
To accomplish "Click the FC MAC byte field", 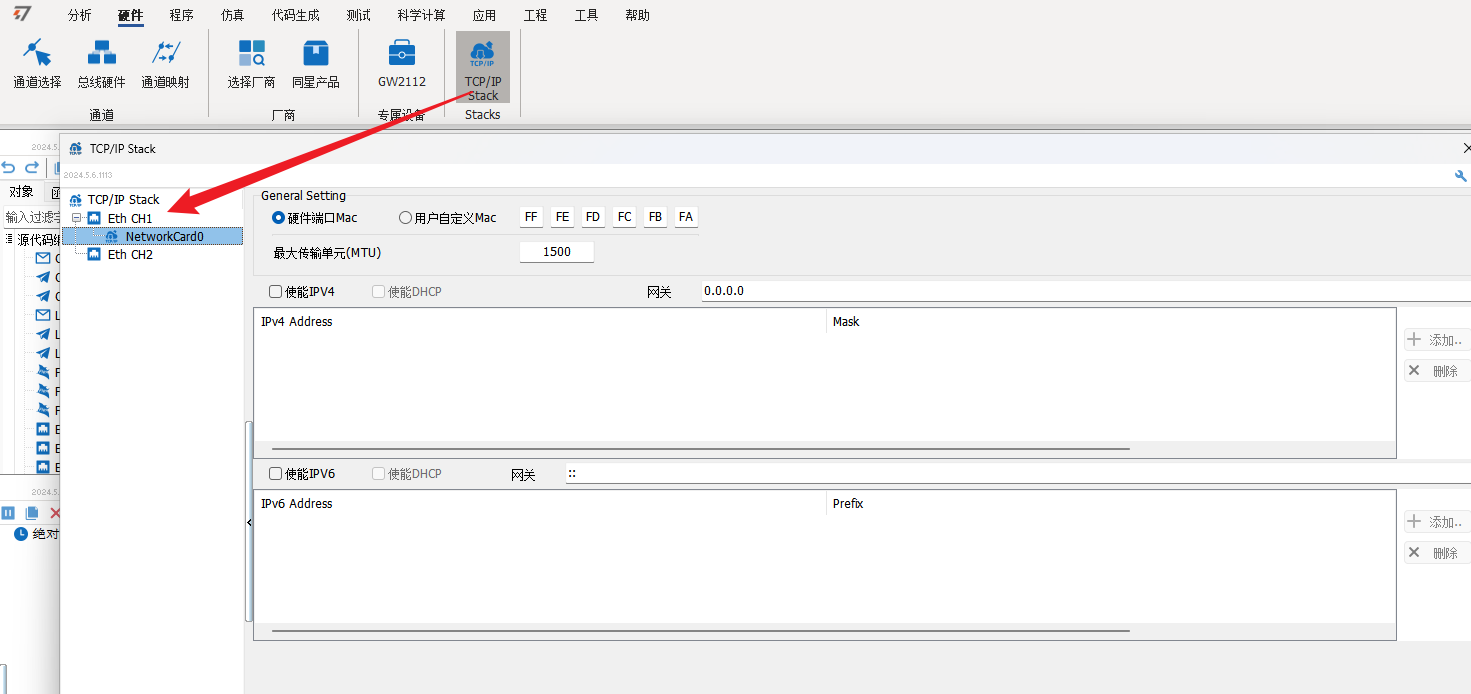I will click(x=624, y=217).
